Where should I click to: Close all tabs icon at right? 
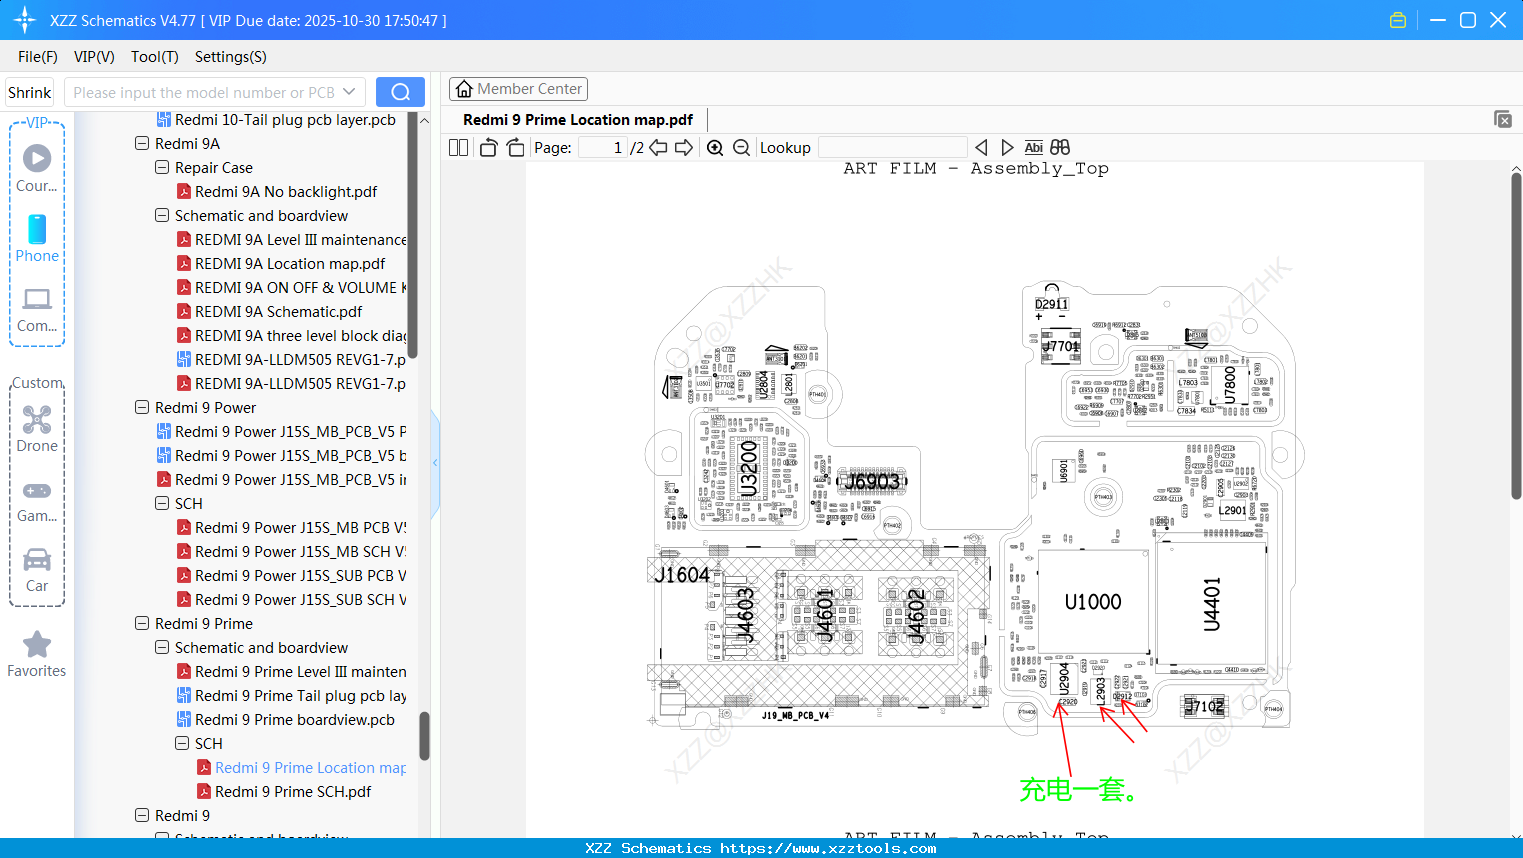pyautogui.click(x=1503, y=119)
